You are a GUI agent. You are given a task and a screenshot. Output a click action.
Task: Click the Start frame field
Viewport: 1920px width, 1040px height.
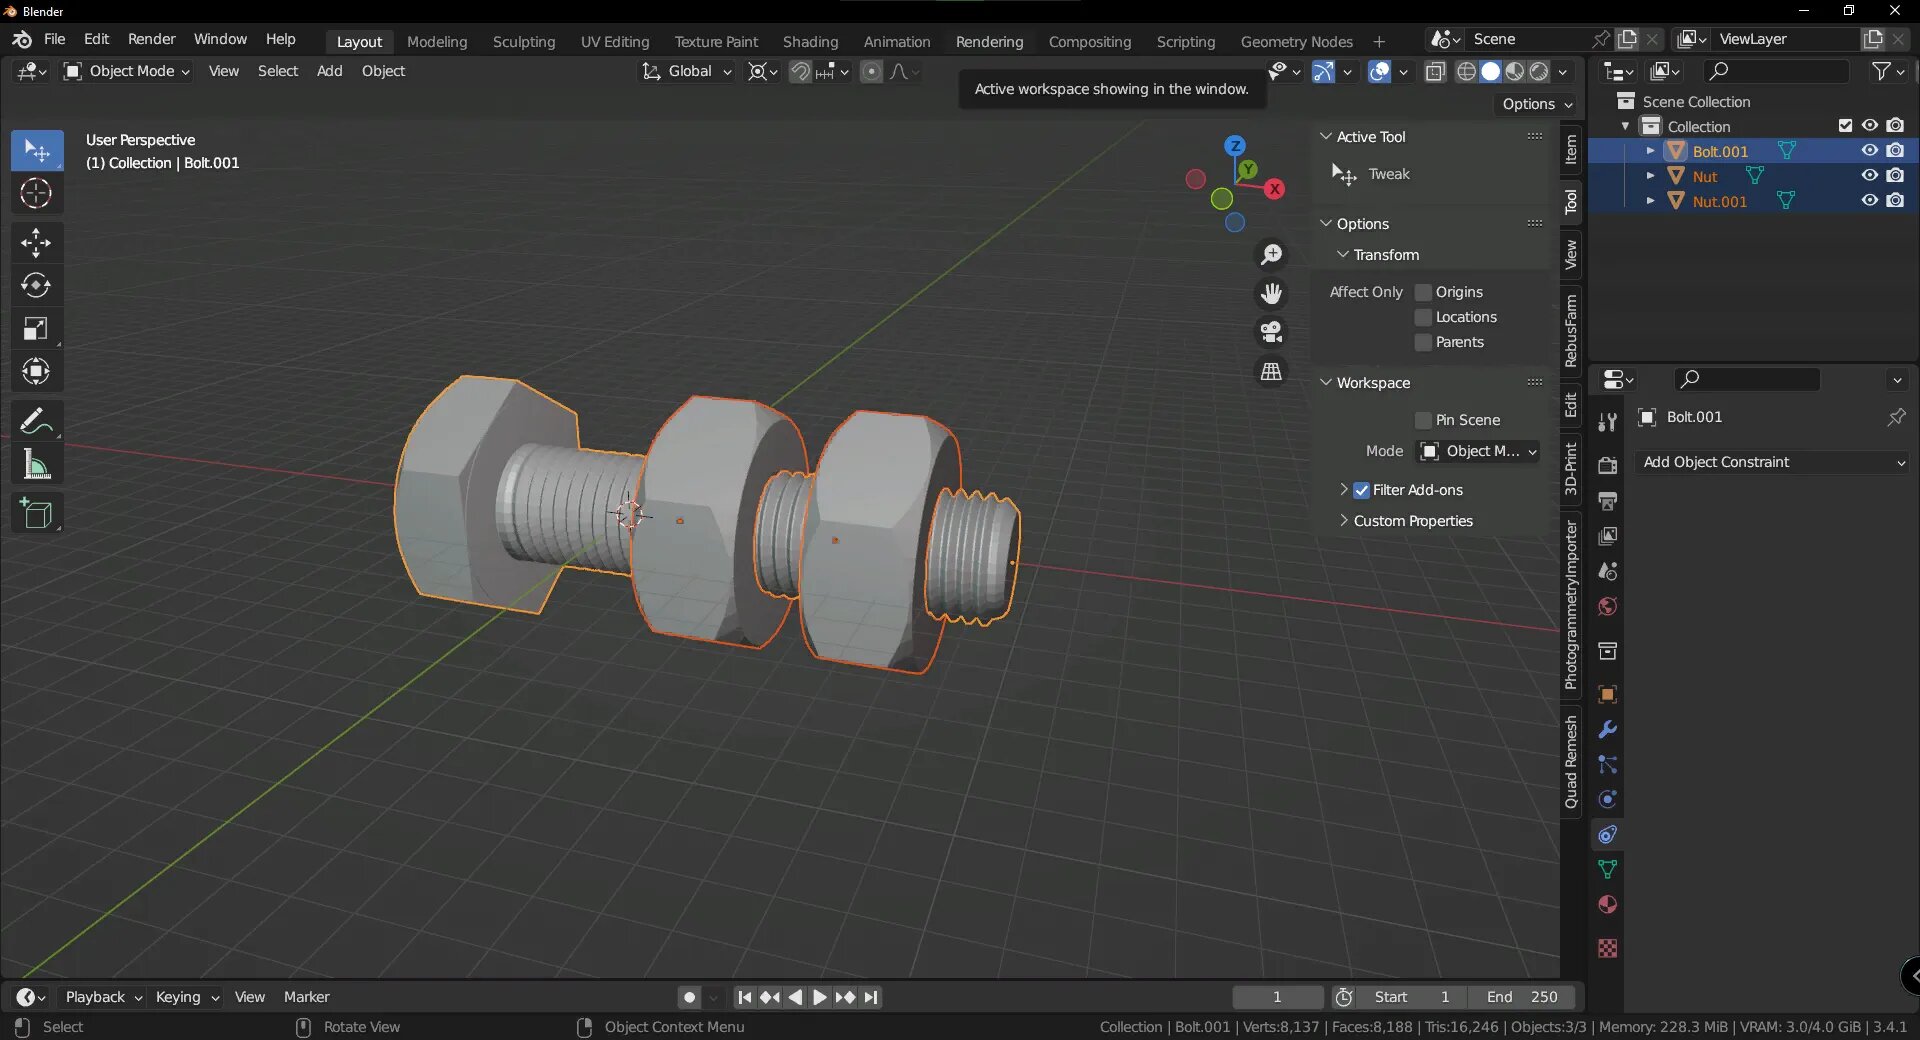pos(1412,997)
